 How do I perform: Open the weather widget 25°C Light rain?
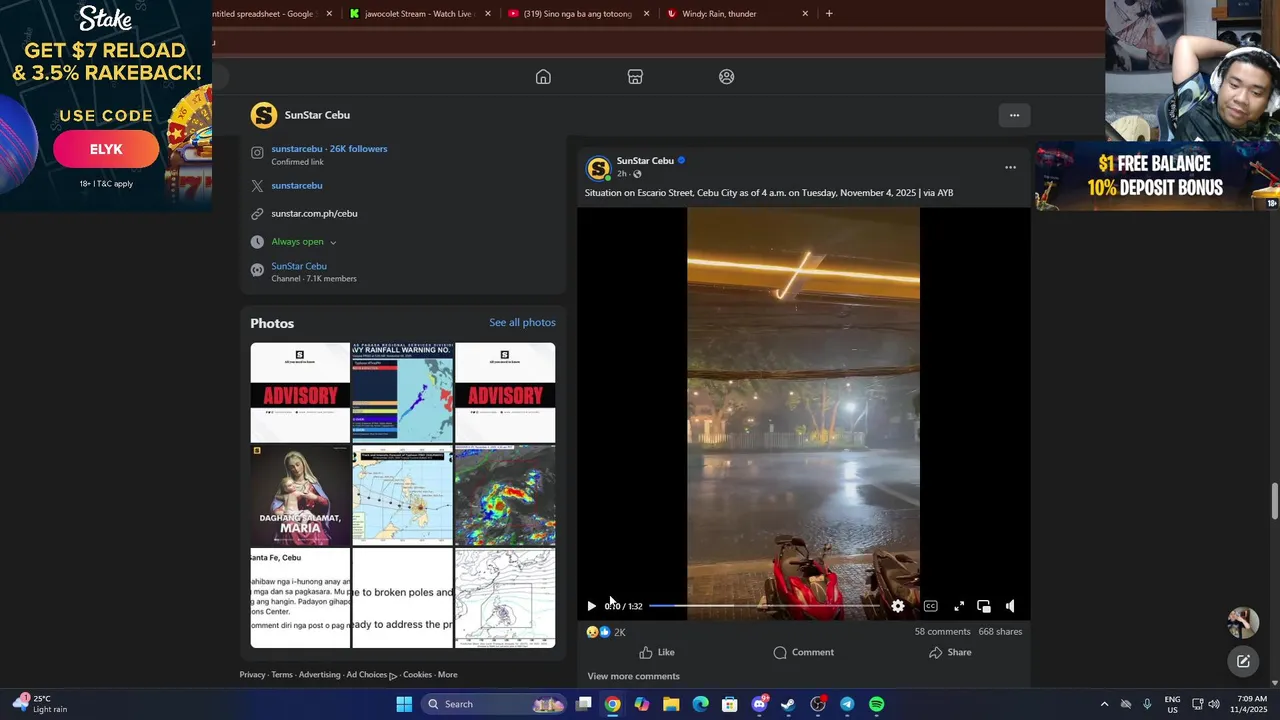(40, 704)
